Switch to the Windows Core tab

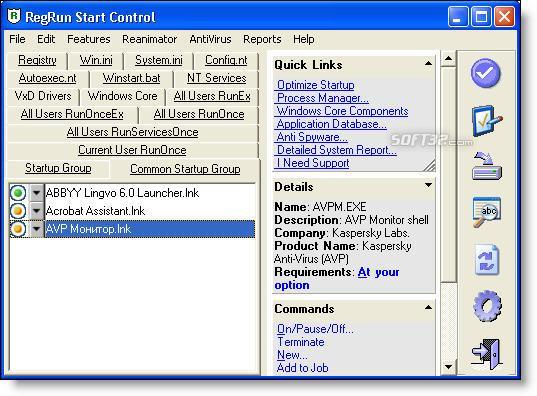[x=123, y=96]
